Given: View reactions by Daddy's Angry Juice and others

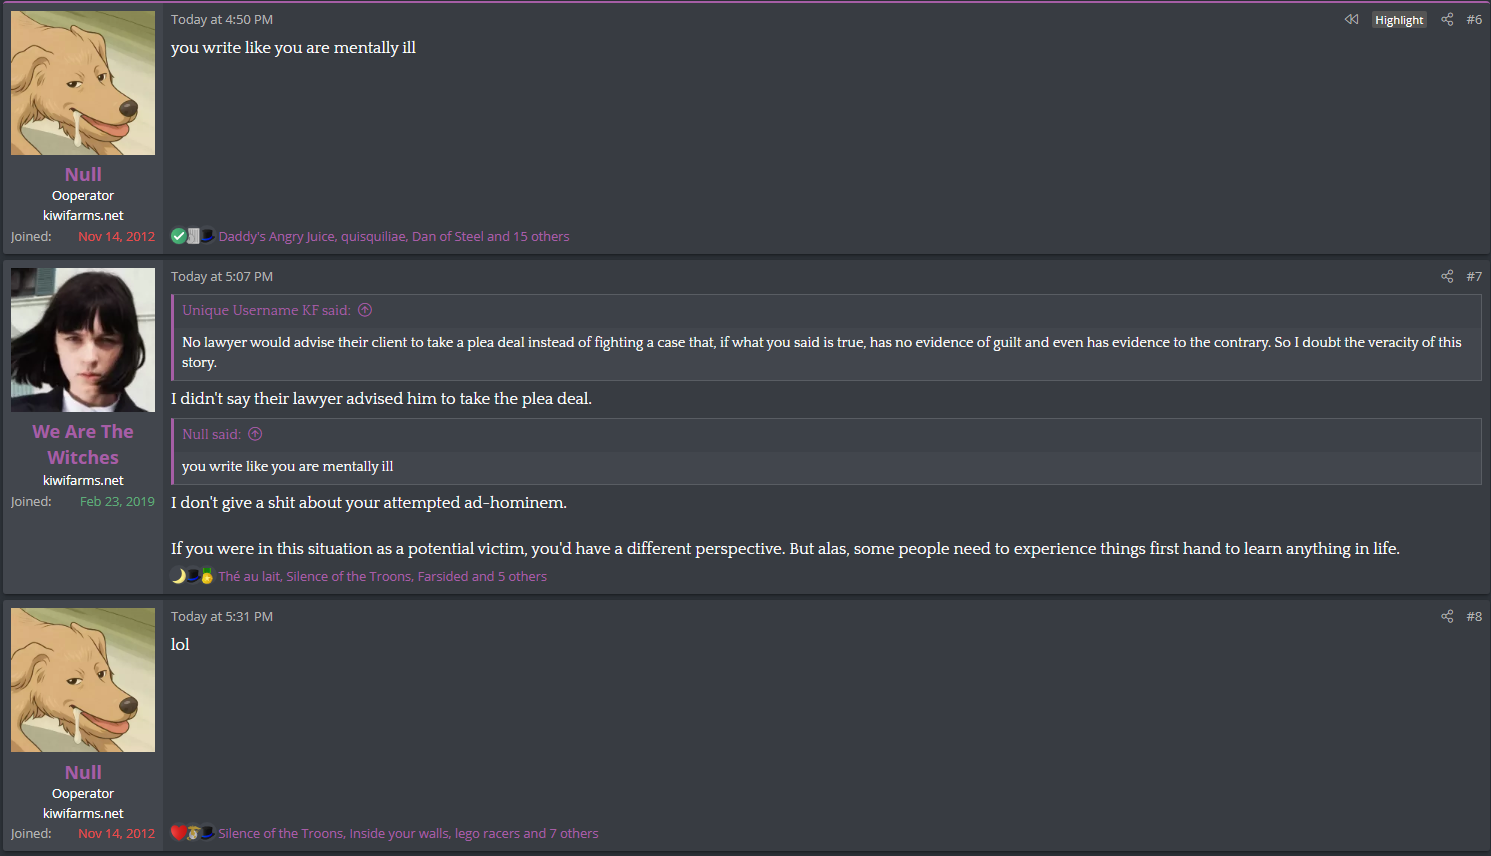Looking at the screenshot, I should point(394,236).
